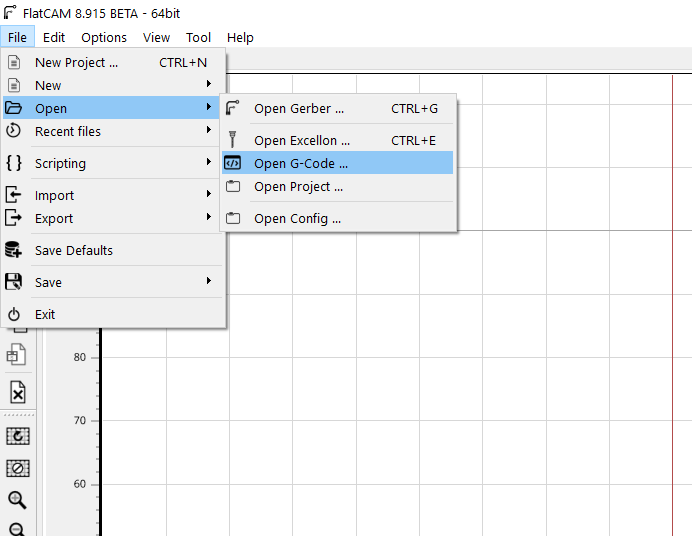
Task: Expand the Save submenu
Action: tap(112, 282)
